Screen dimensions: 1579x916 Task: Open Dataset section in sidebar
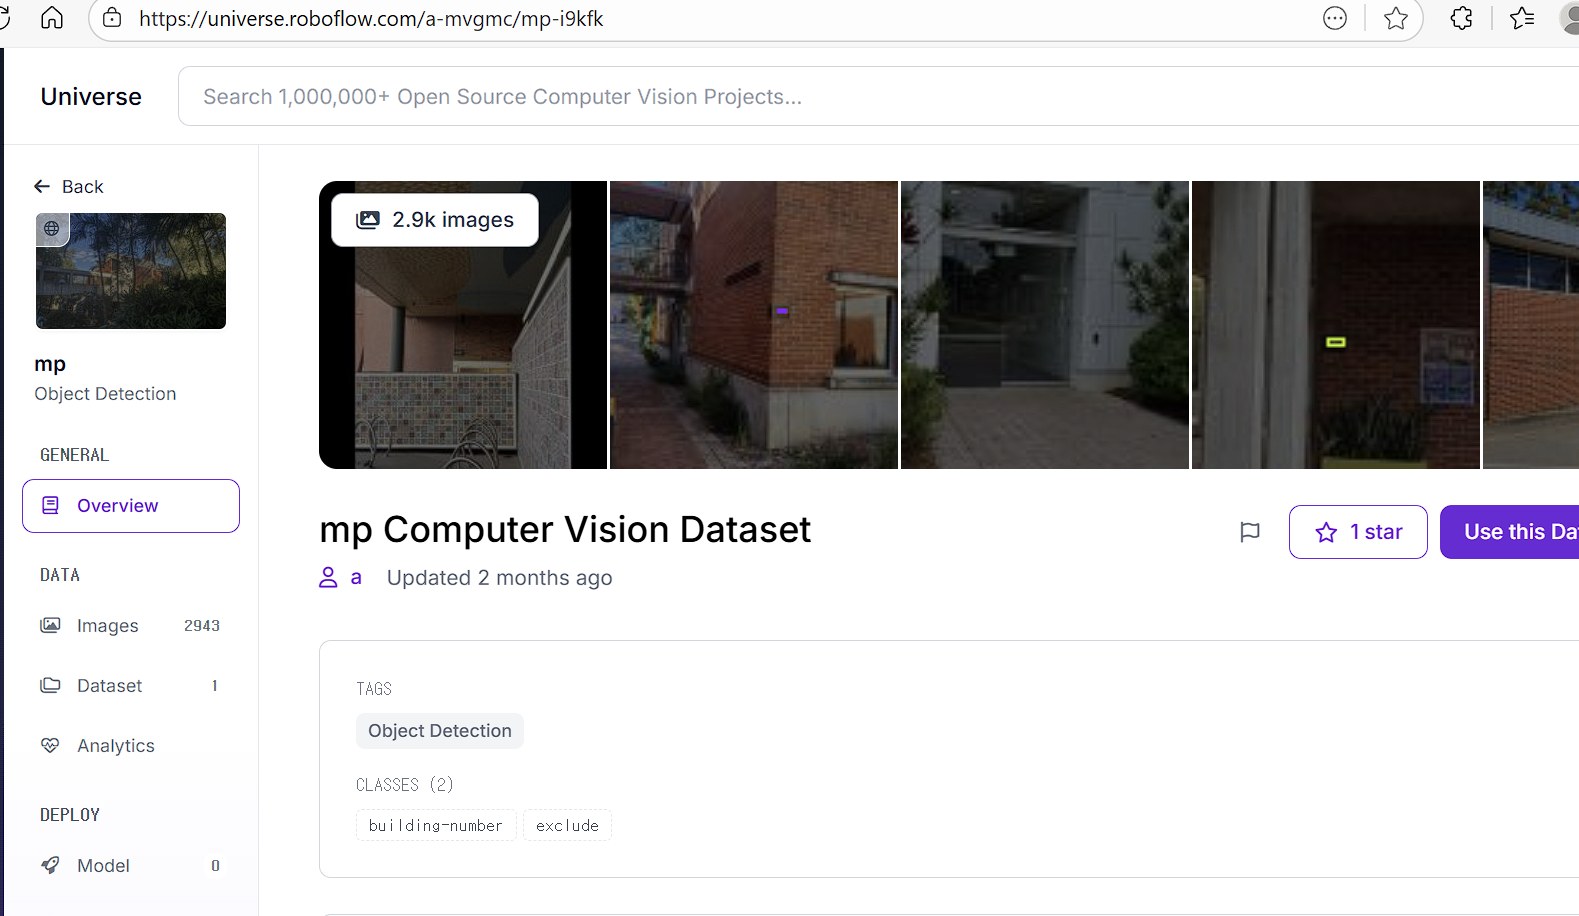point(109,686)
